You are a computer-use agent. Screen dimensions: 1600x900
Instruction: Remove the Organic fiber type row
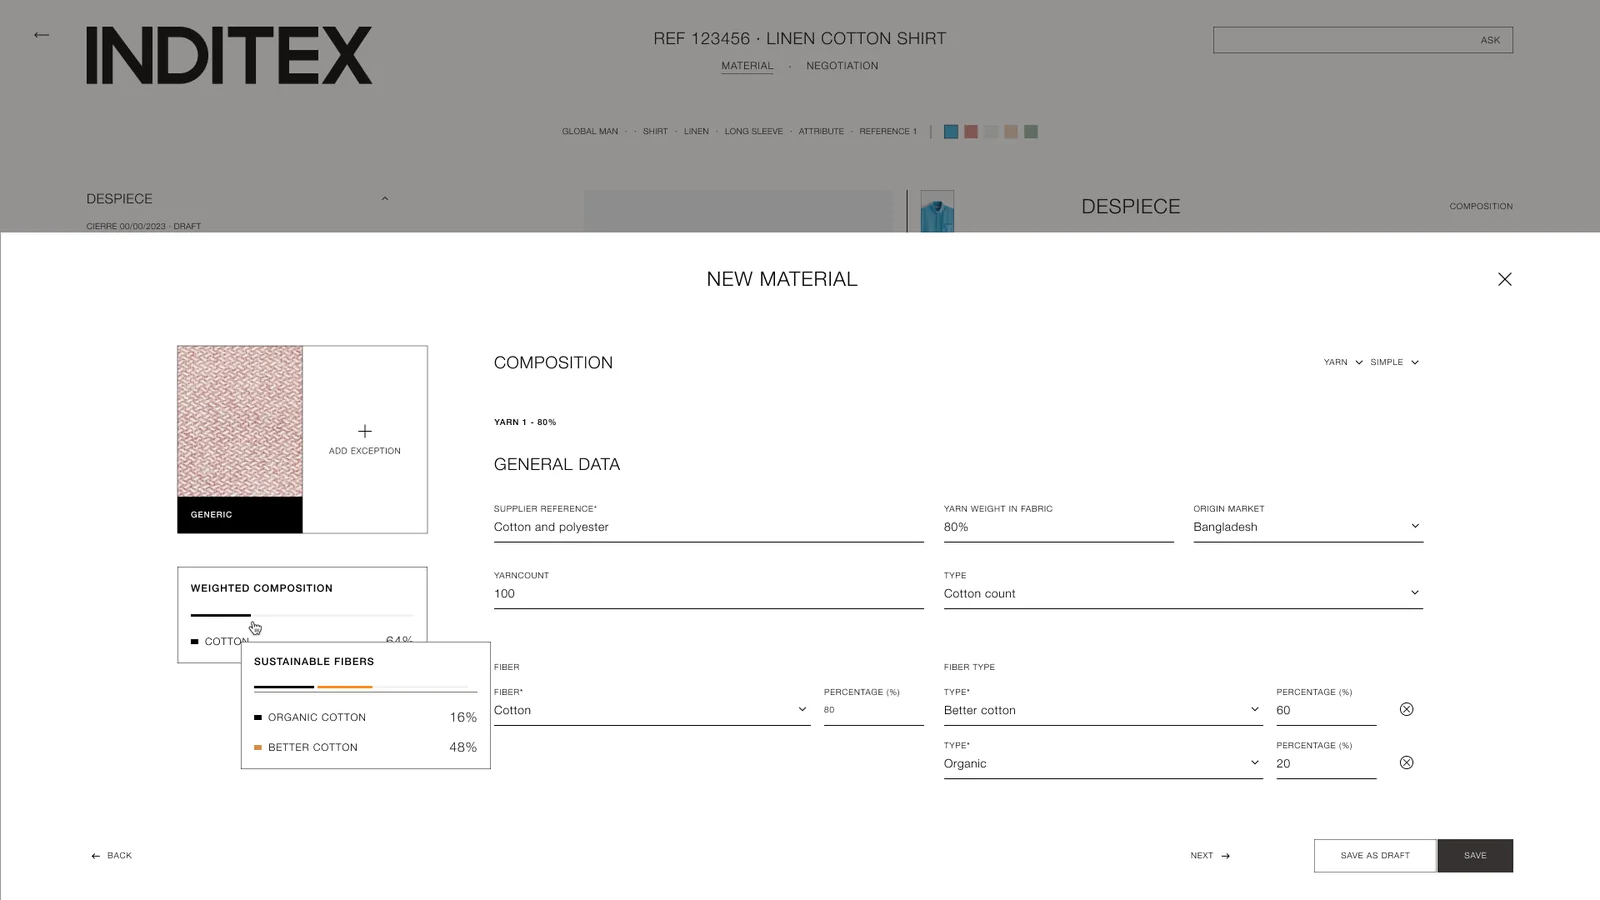[1406, 762]
